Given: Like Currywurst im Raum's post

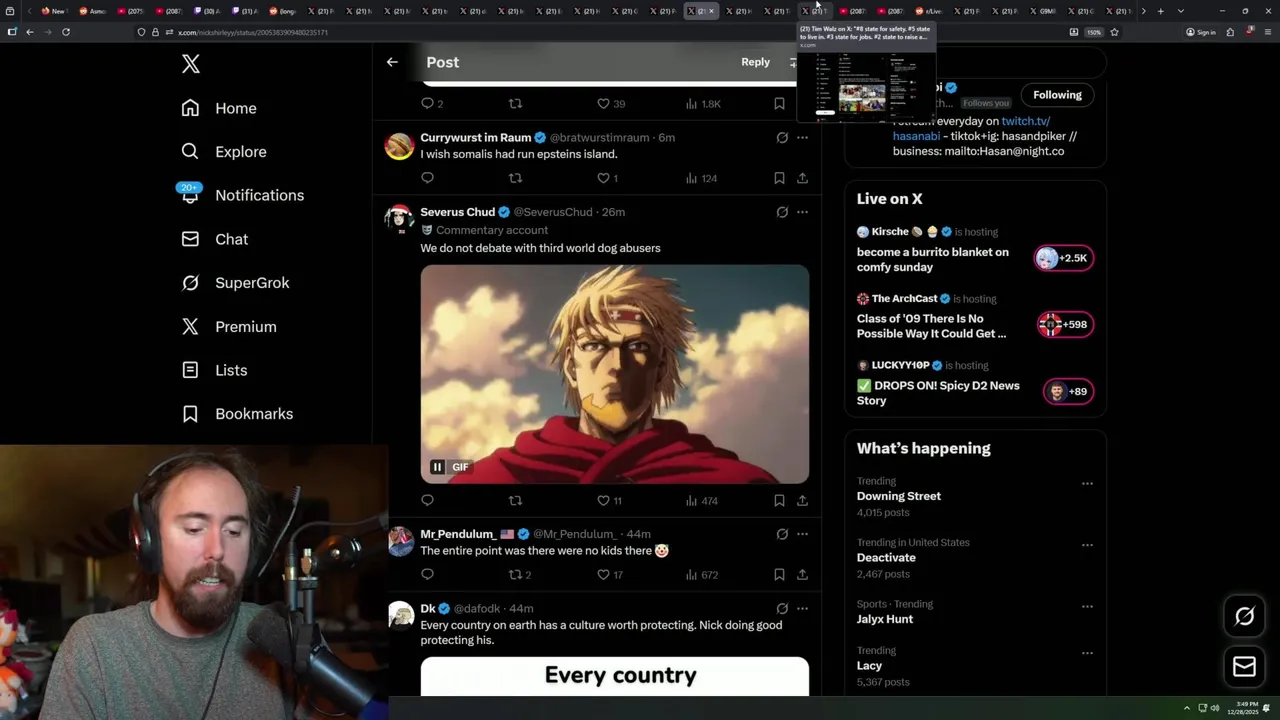Looking at the screenshot, I should click(607, 178).
